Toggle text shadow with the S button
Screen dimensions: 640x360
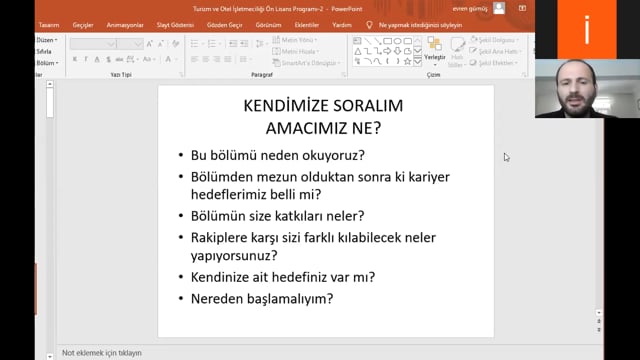108,59
